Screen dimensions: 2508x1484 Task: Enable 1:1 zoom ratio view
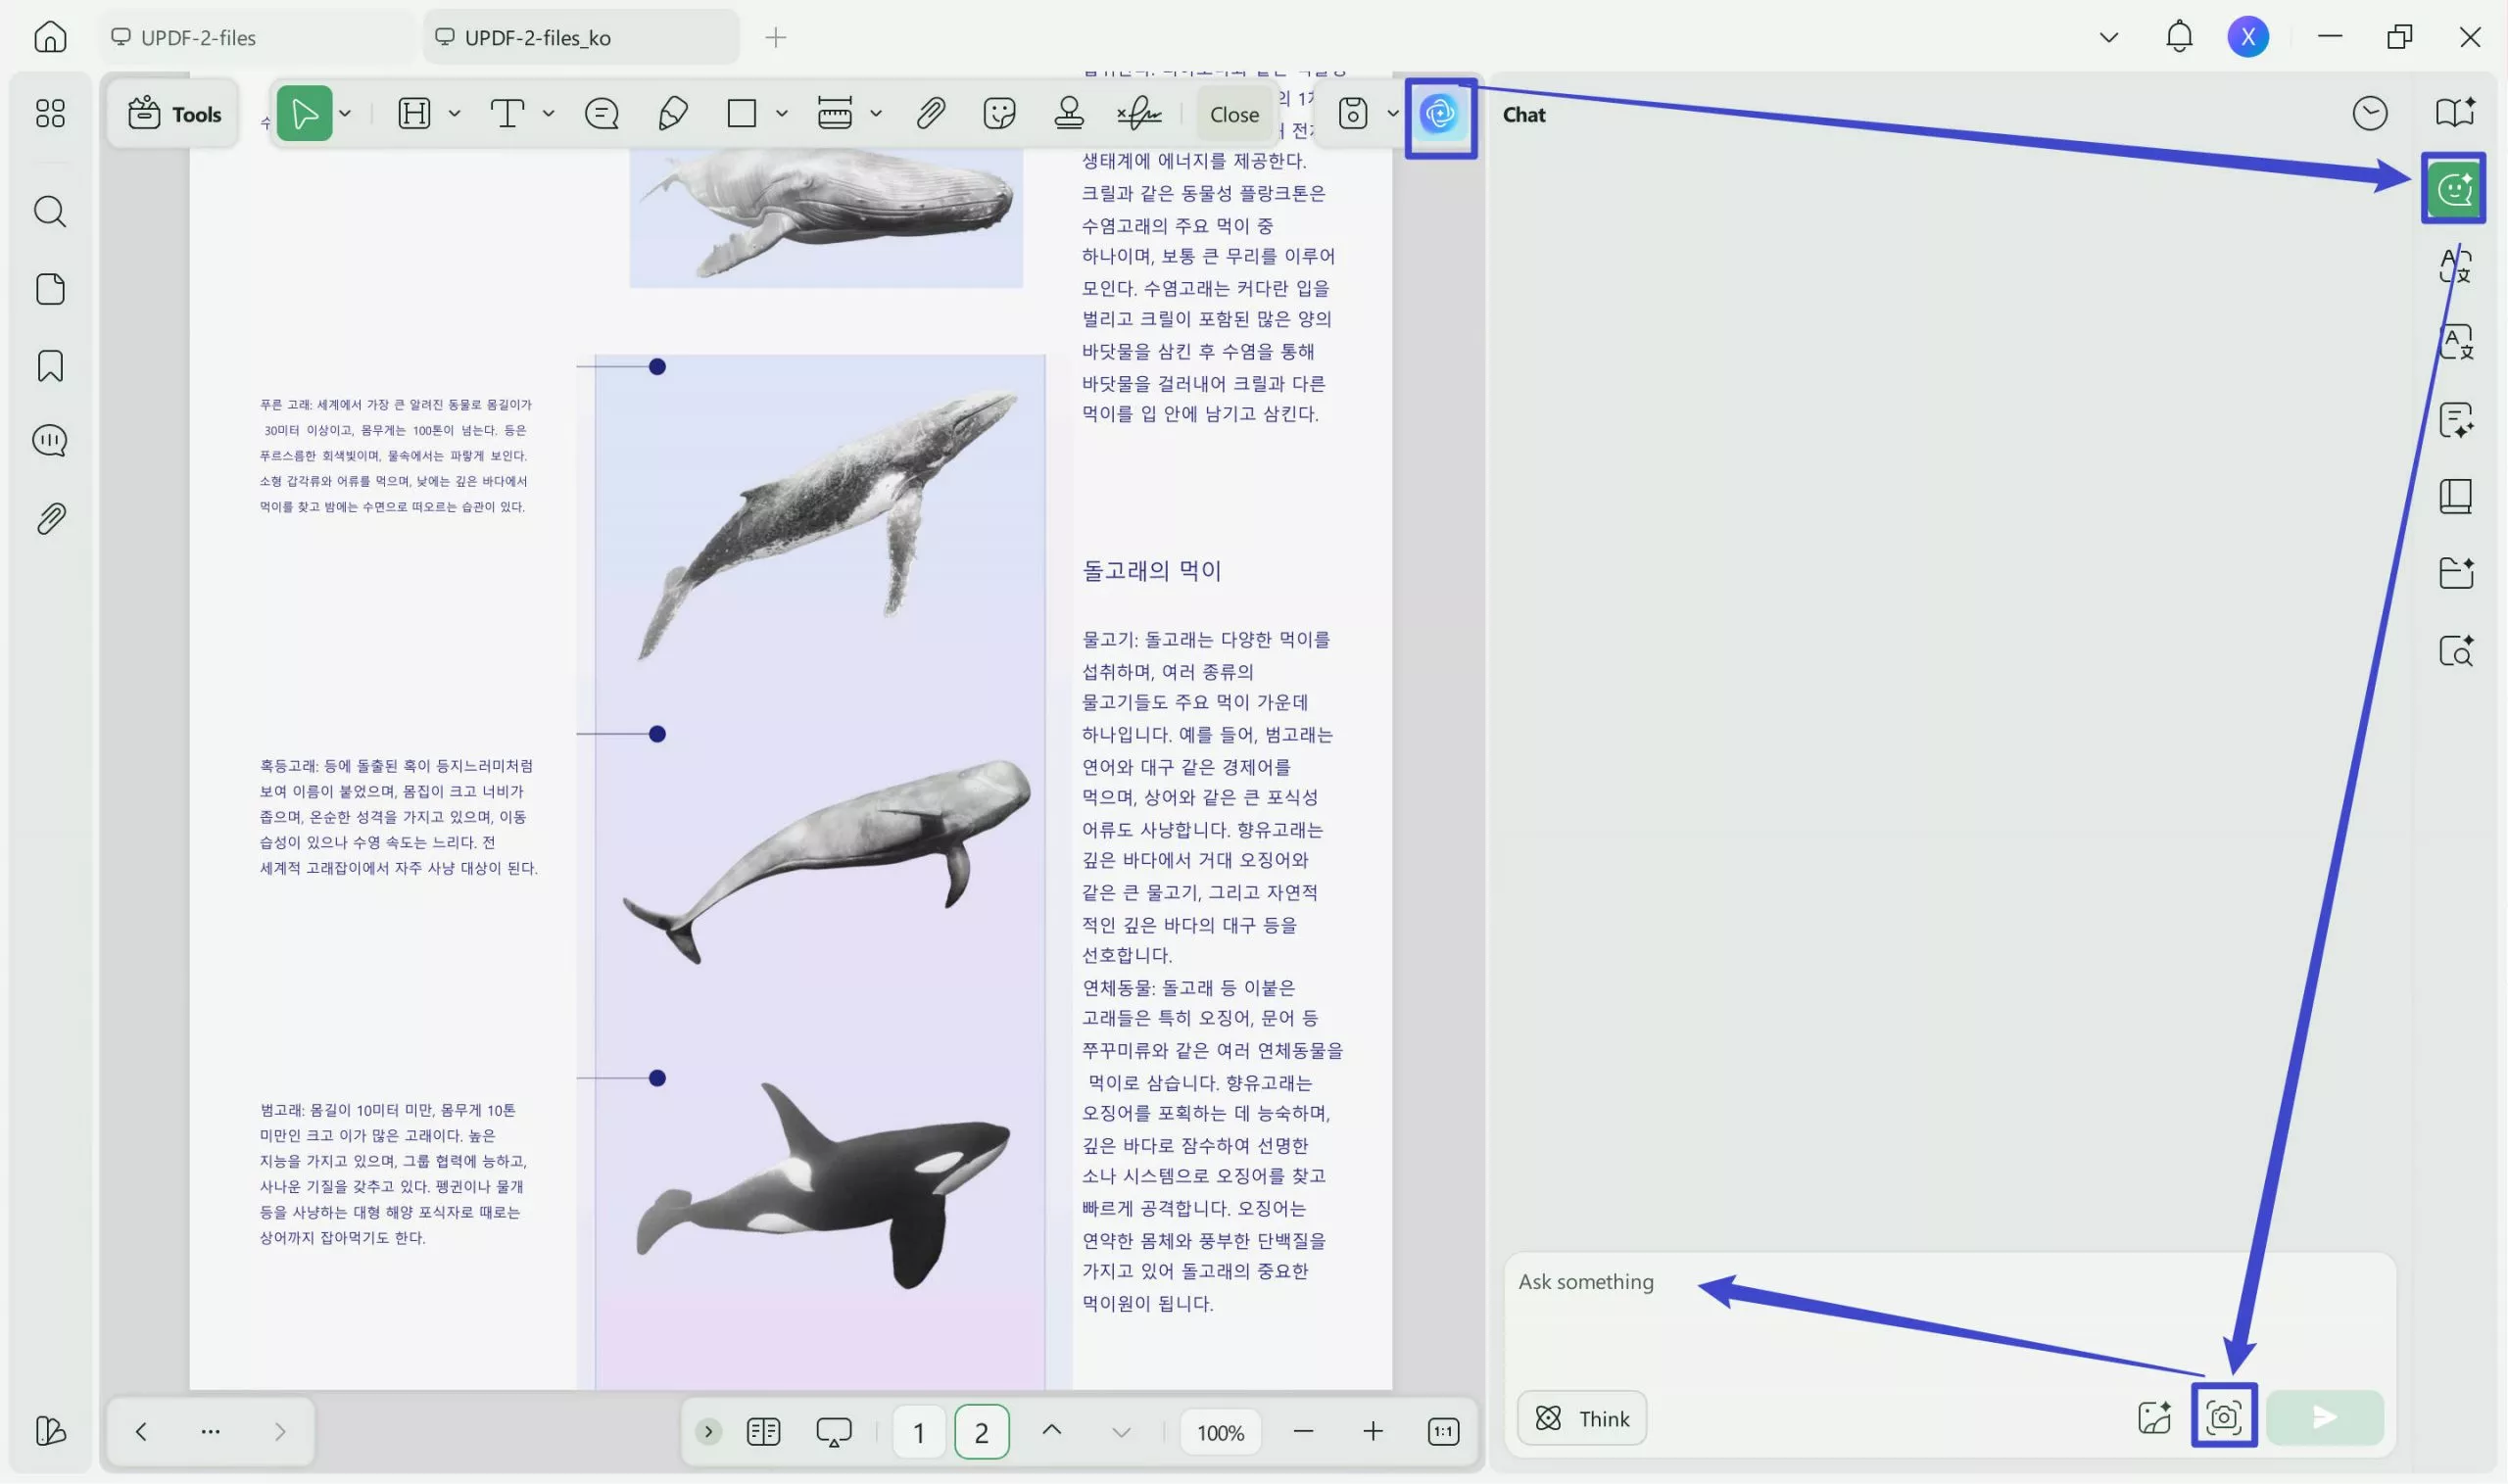tap(1443, 1431)
